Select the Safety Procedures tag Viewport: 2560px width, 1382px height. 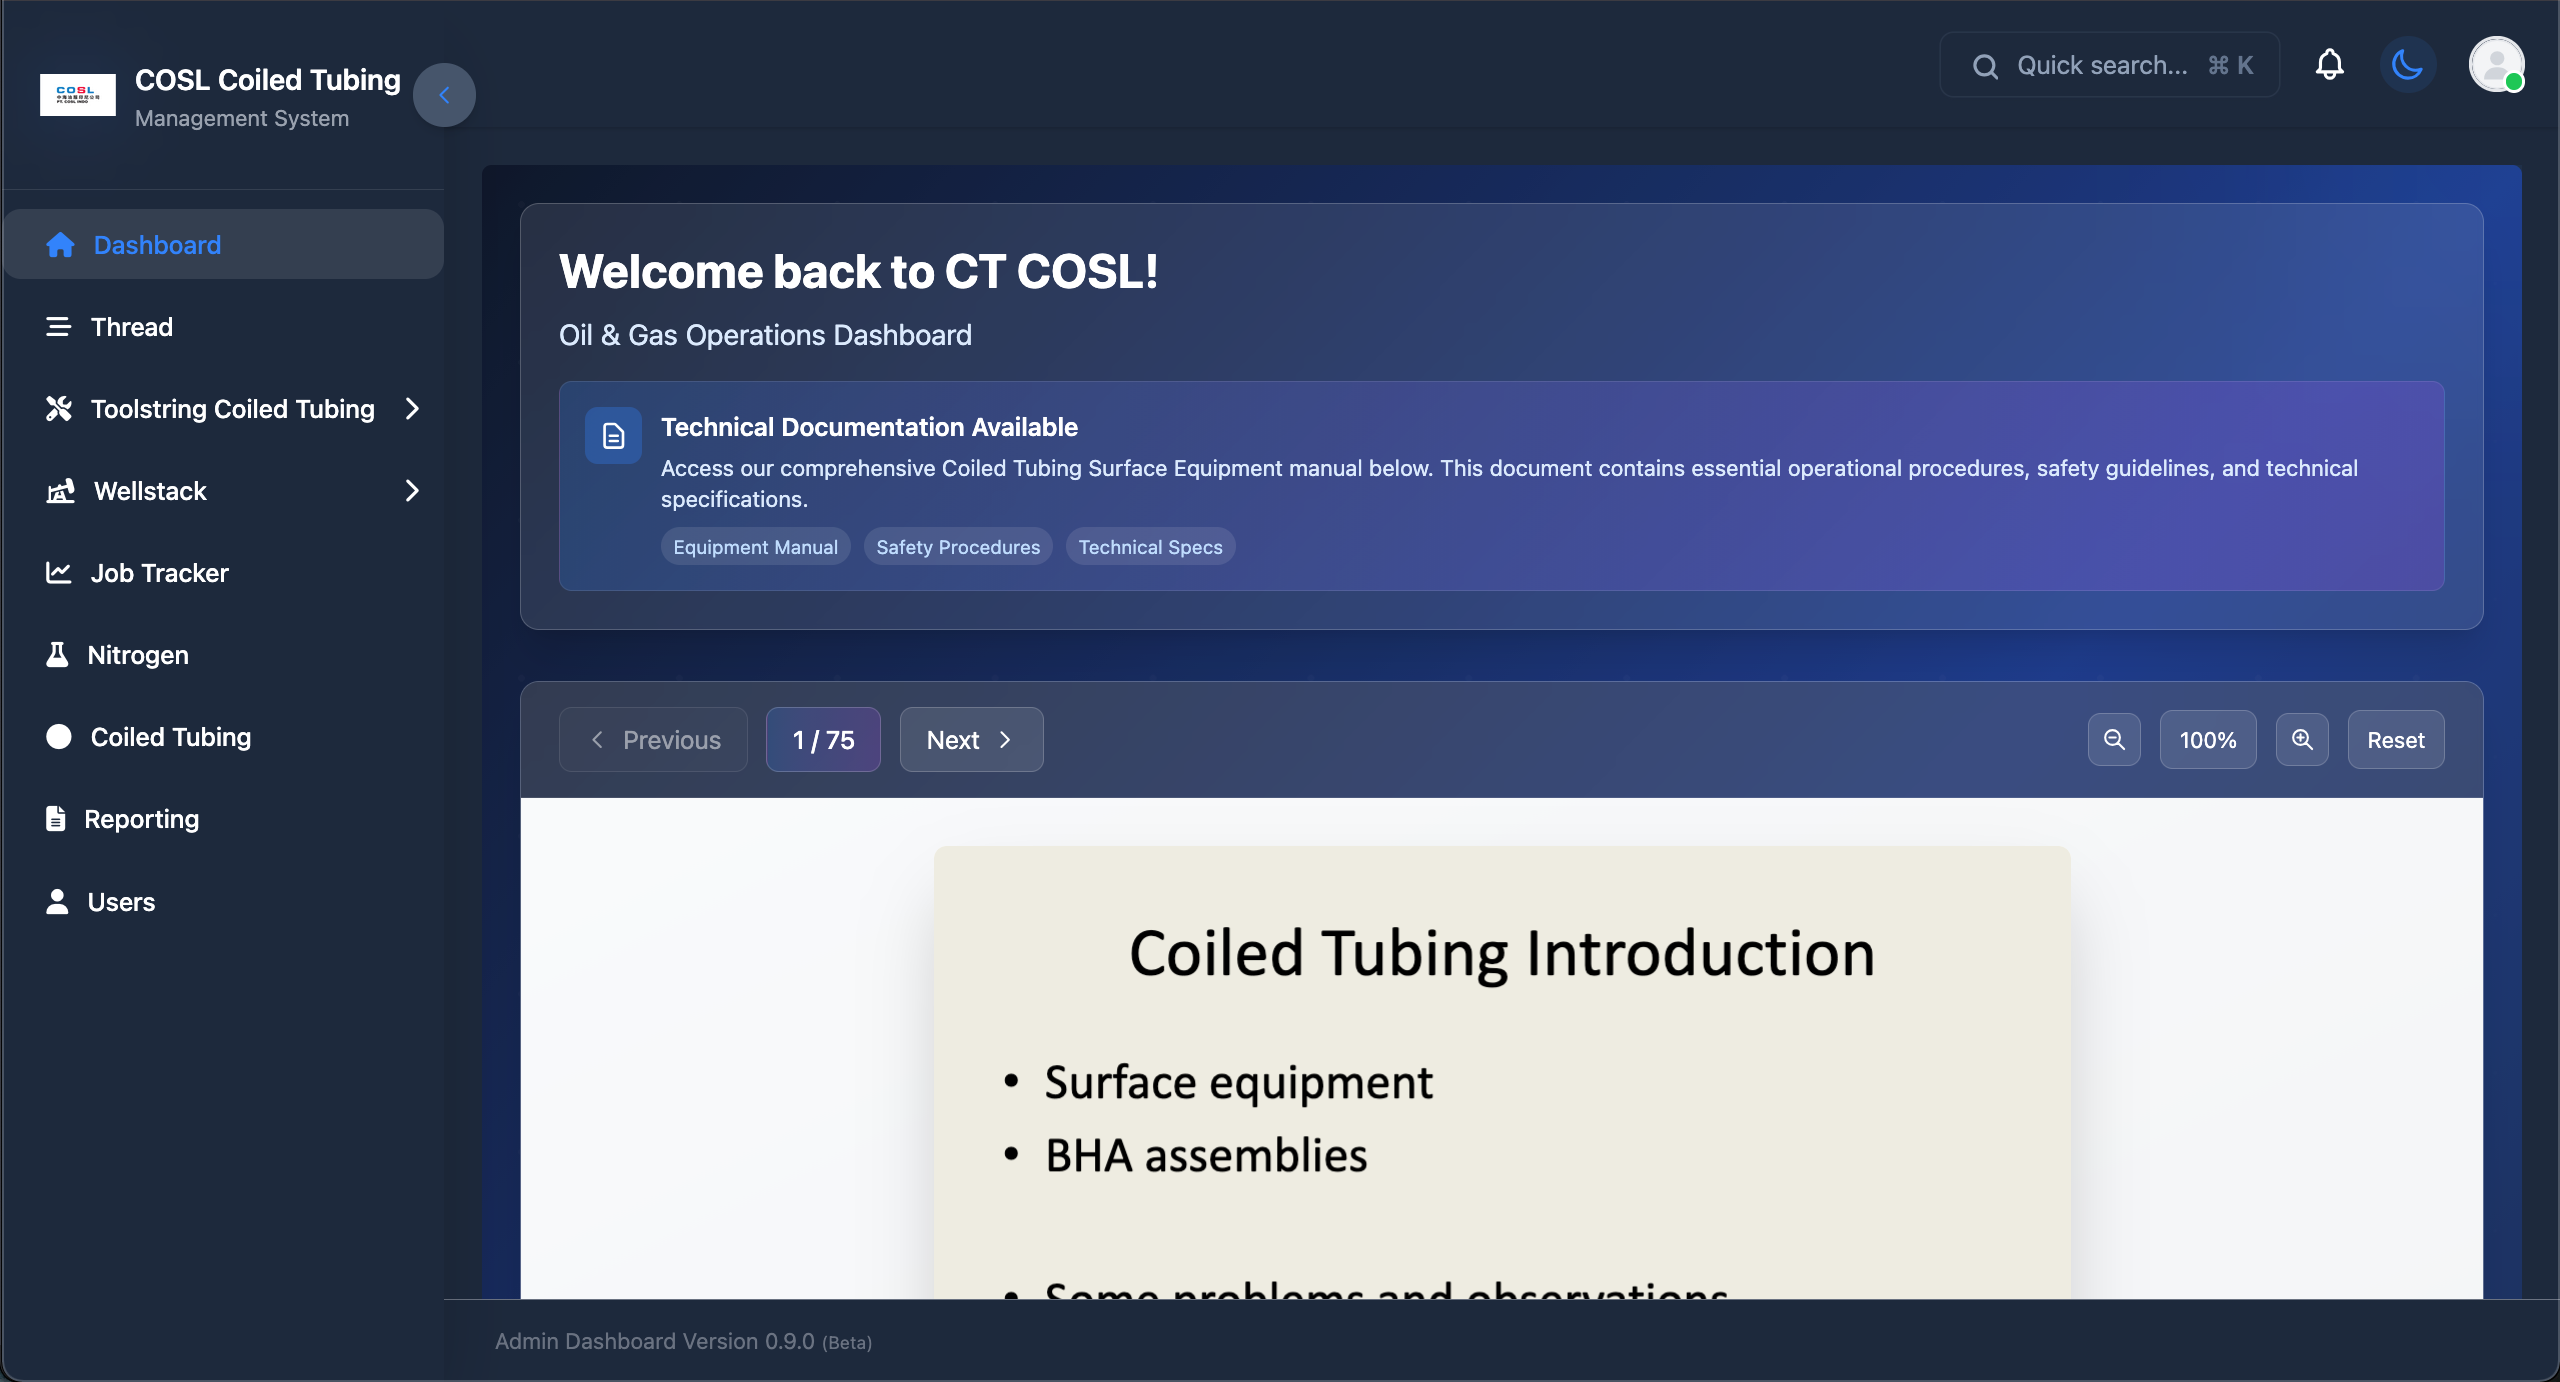pyautogui.click(x=958, y=547)
